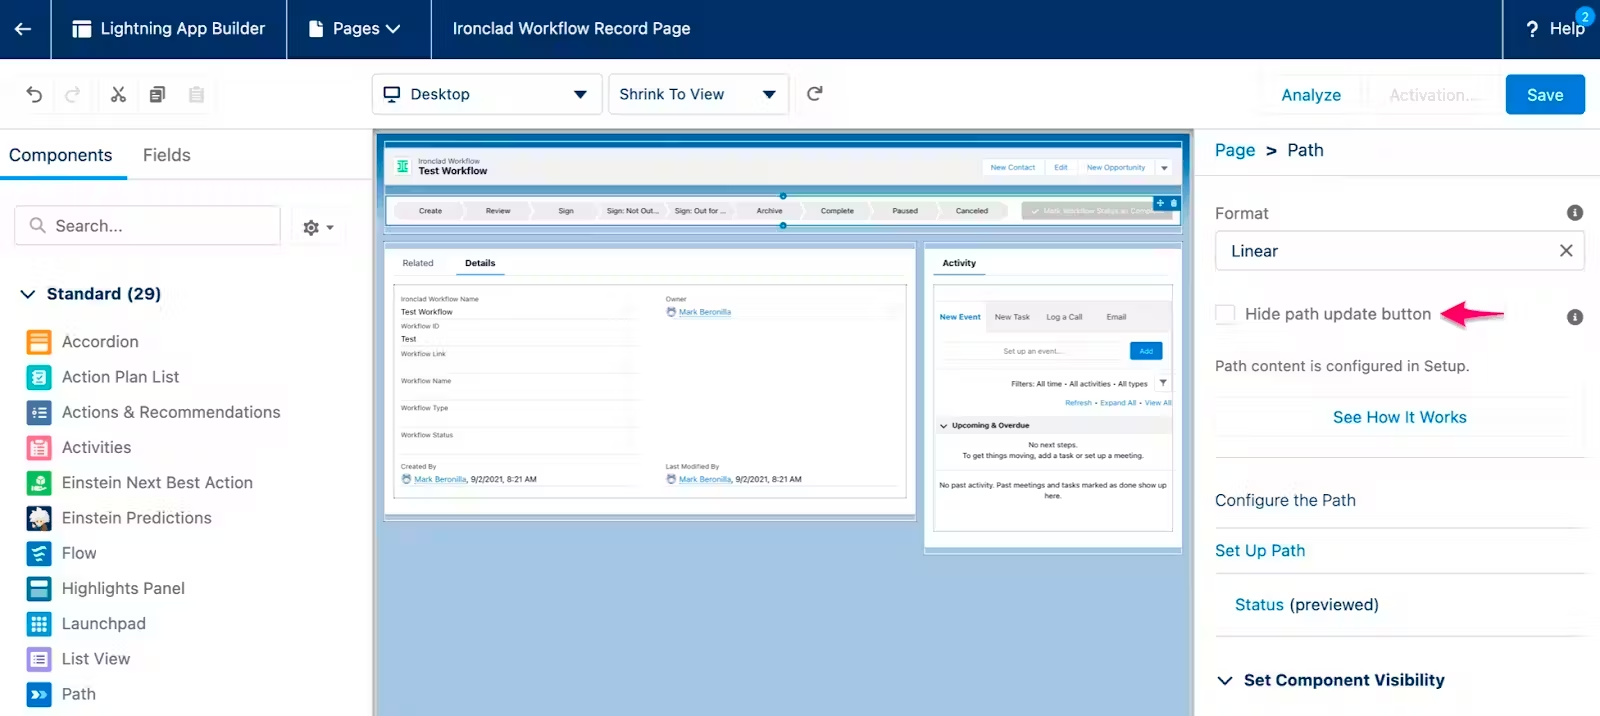Viewport: 1600px width, 716px height.
Task: Delete the selected Path component
Action: 1174,203
